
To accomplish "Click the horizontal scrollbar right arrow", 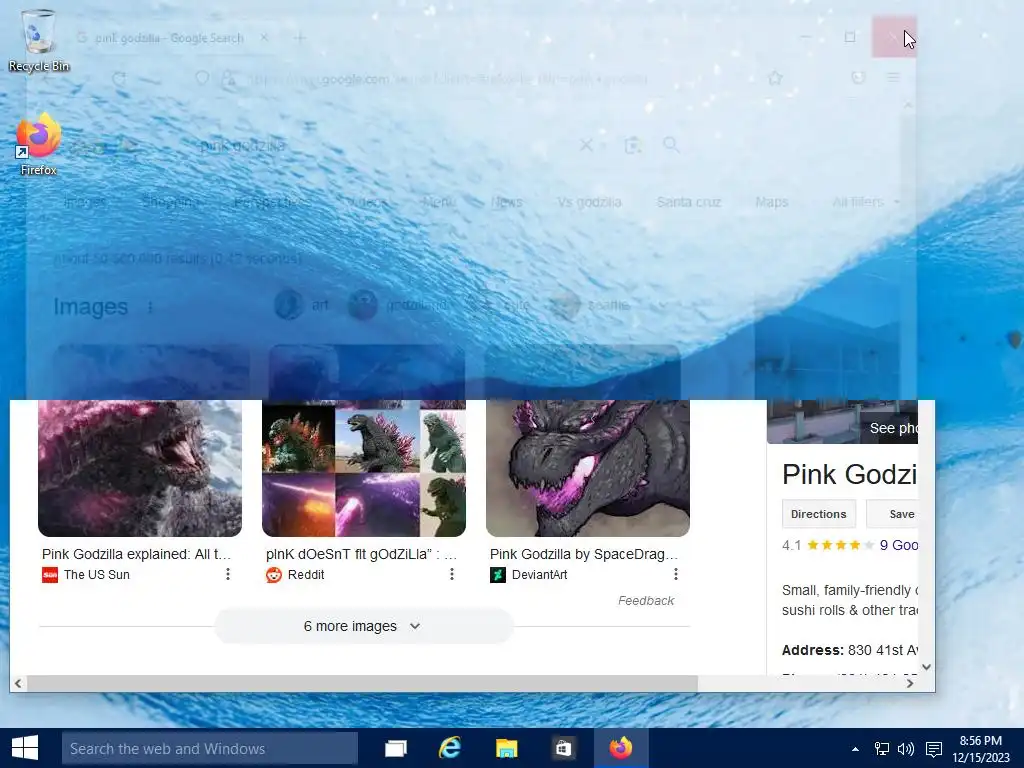I will (910, 683).
